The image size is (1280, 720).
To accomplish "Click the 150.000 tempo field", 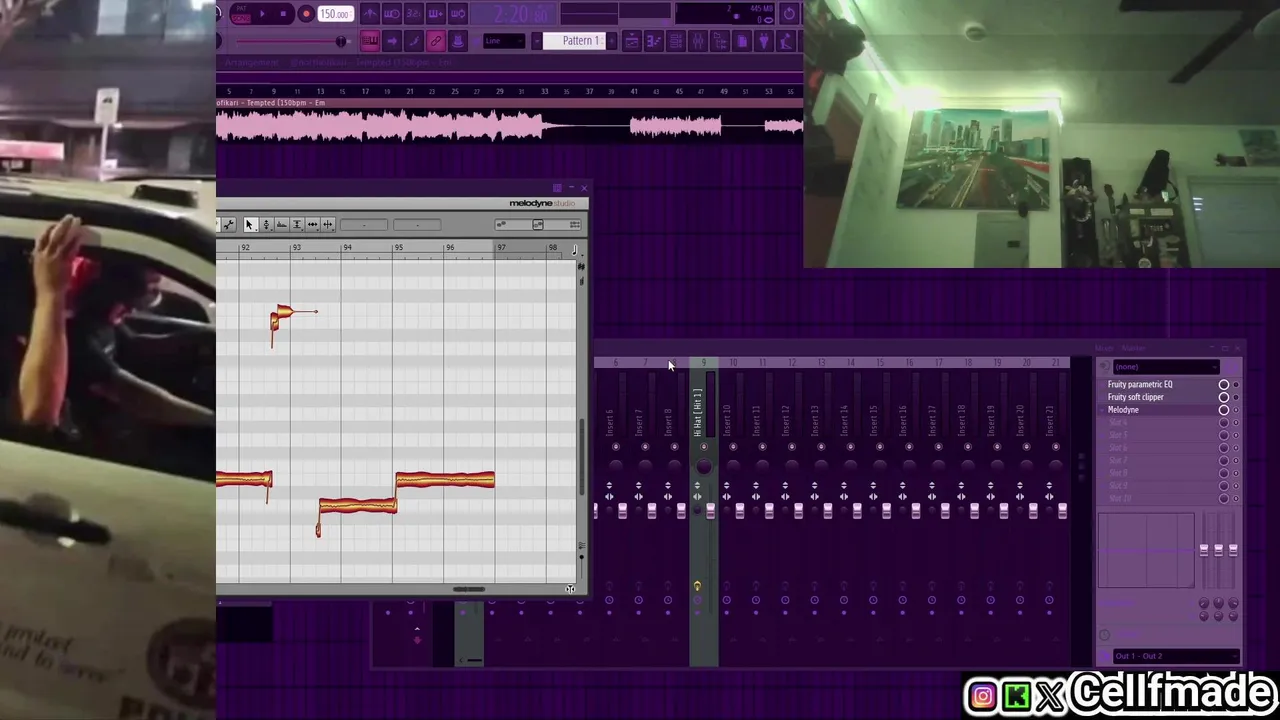I will (x=336, y=14).
